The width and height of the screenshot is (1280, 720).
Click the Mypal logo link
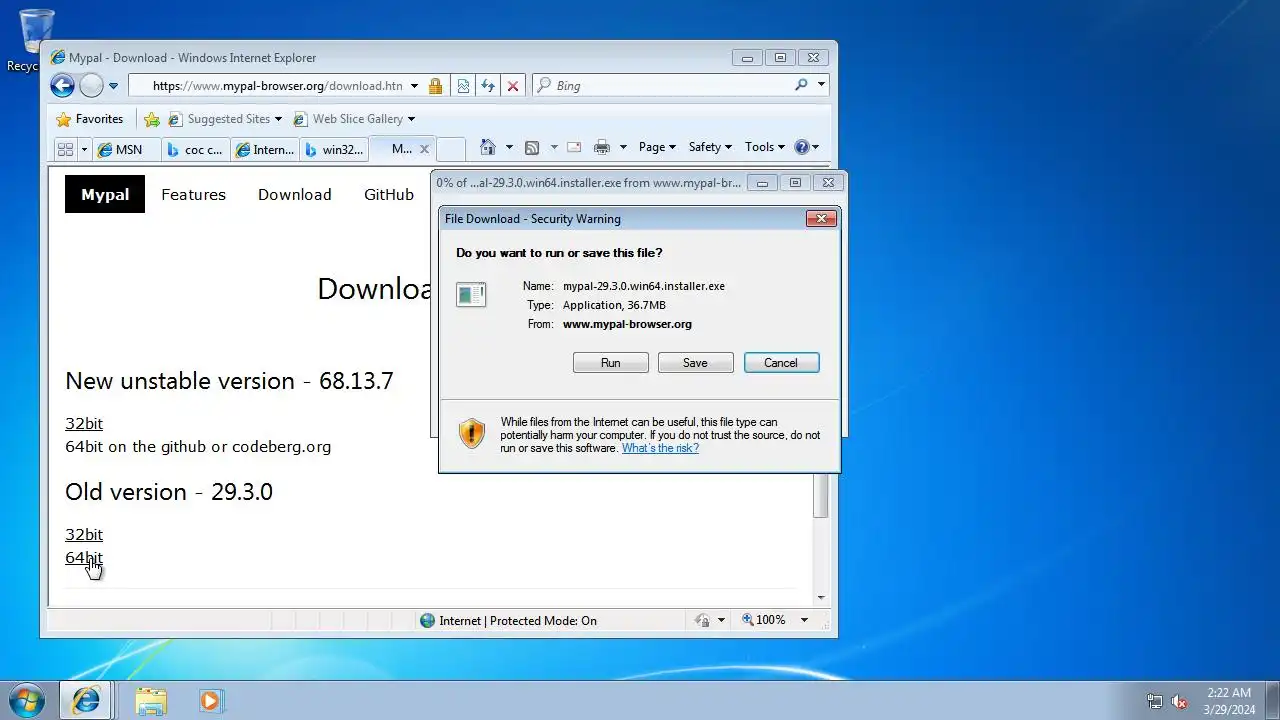[105, 194]
